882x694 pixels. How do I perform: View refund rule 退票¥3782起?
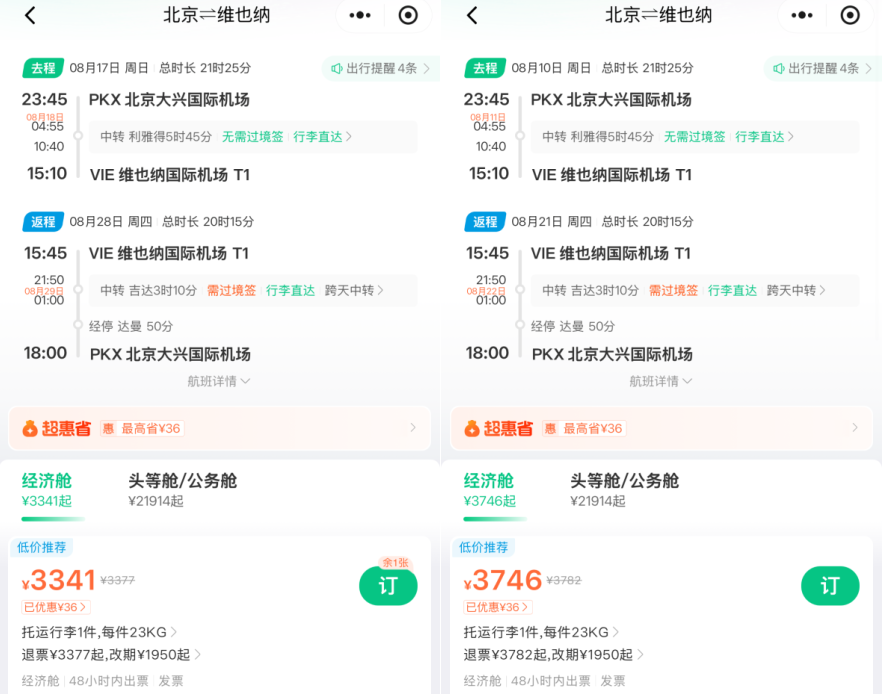(x=553, y=655)
